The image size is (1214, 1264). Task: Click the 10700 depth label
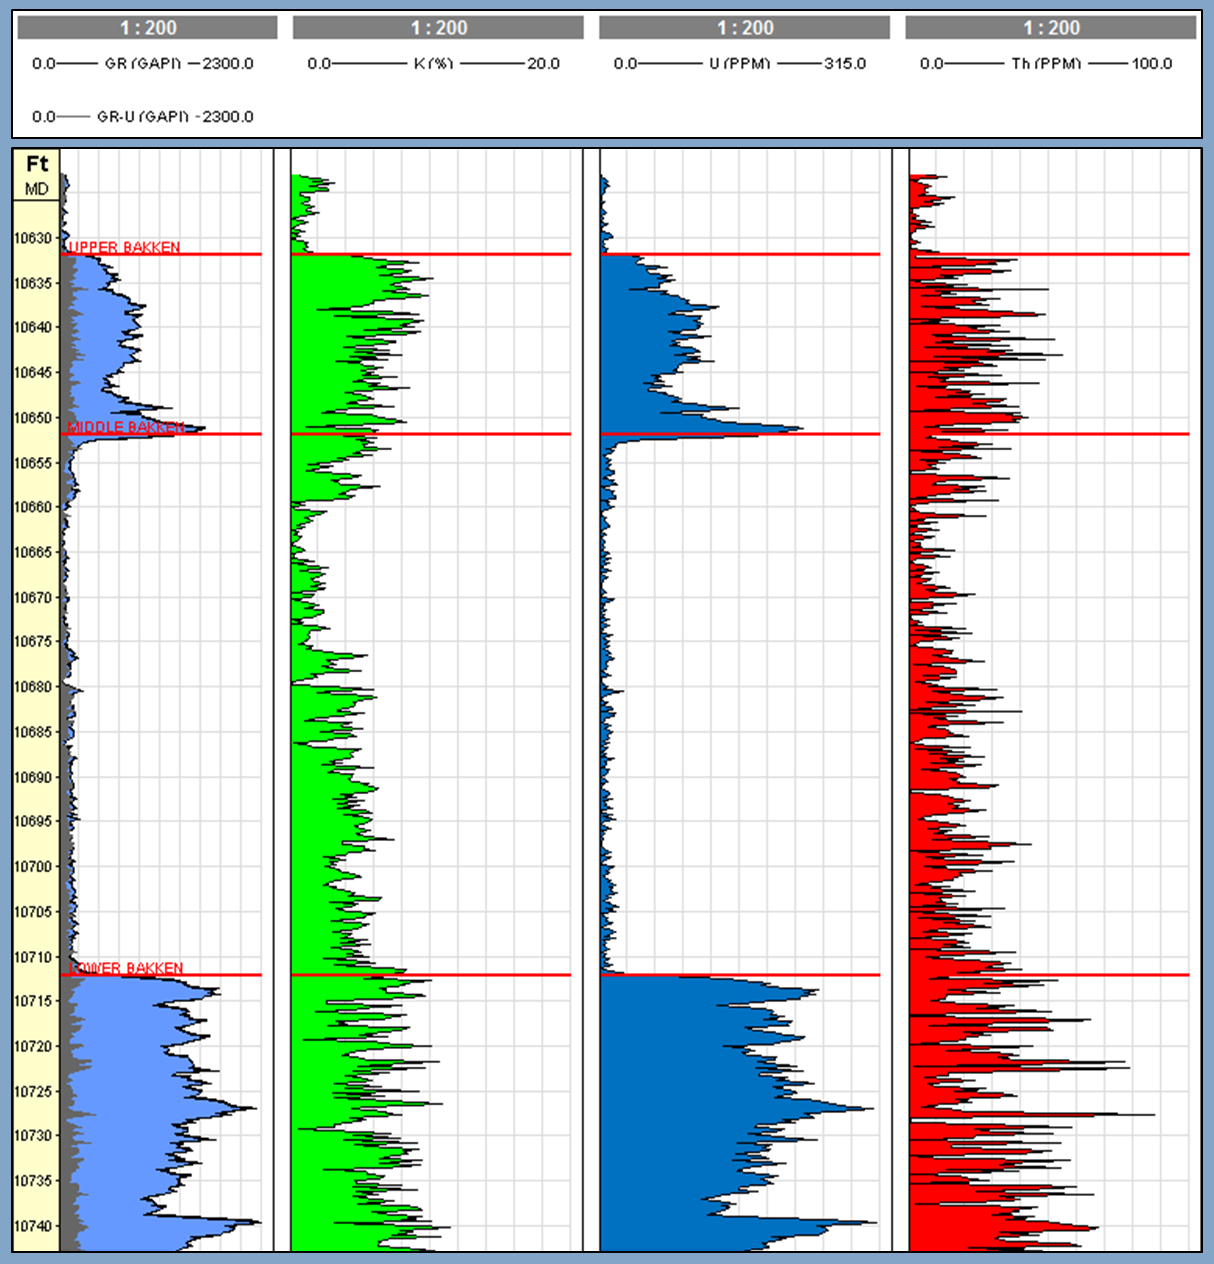click(32, 867)
